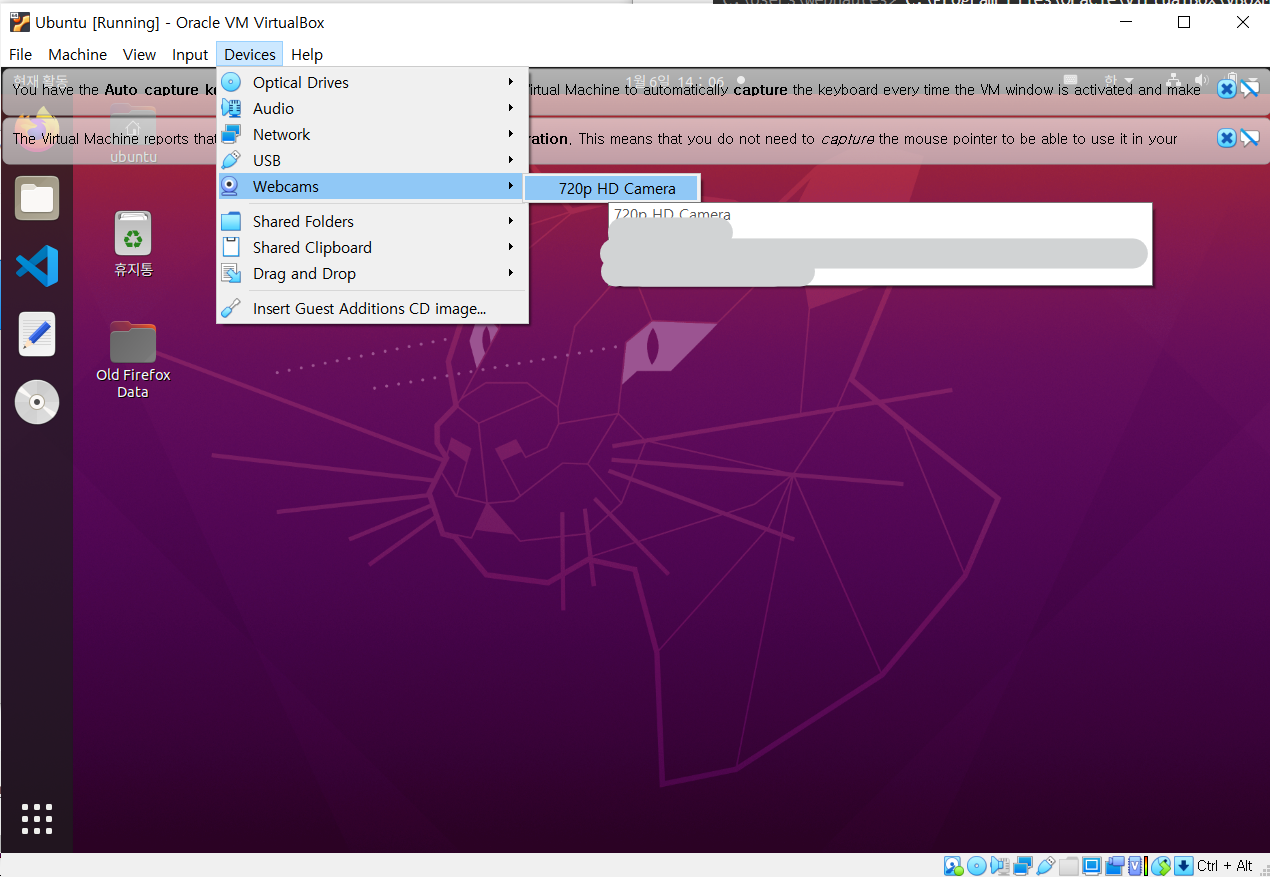Launch Visual Studio Code from the dock
Image resolution: width=1270 pixels, height=877 pixels.
(x=37, y=266)
